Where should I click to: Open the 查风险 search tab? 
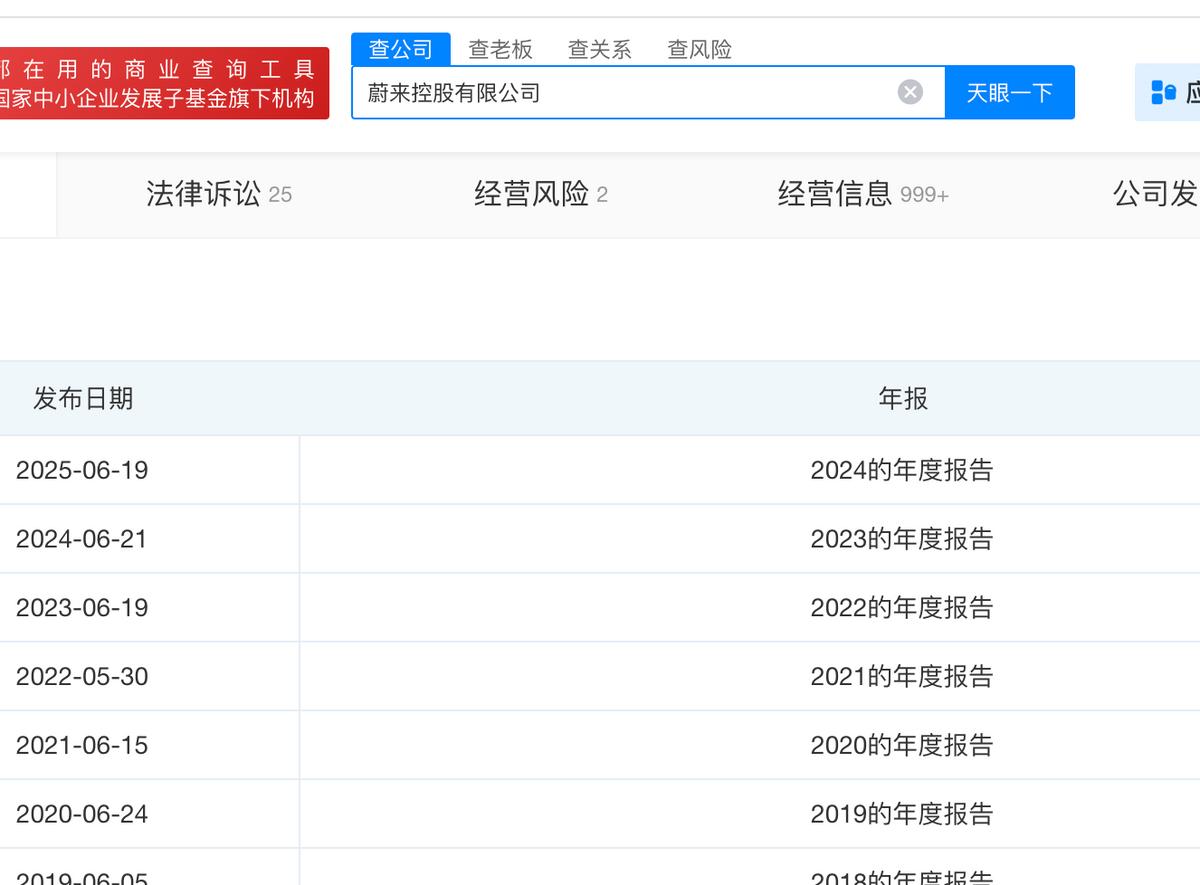tap(699, 49)
